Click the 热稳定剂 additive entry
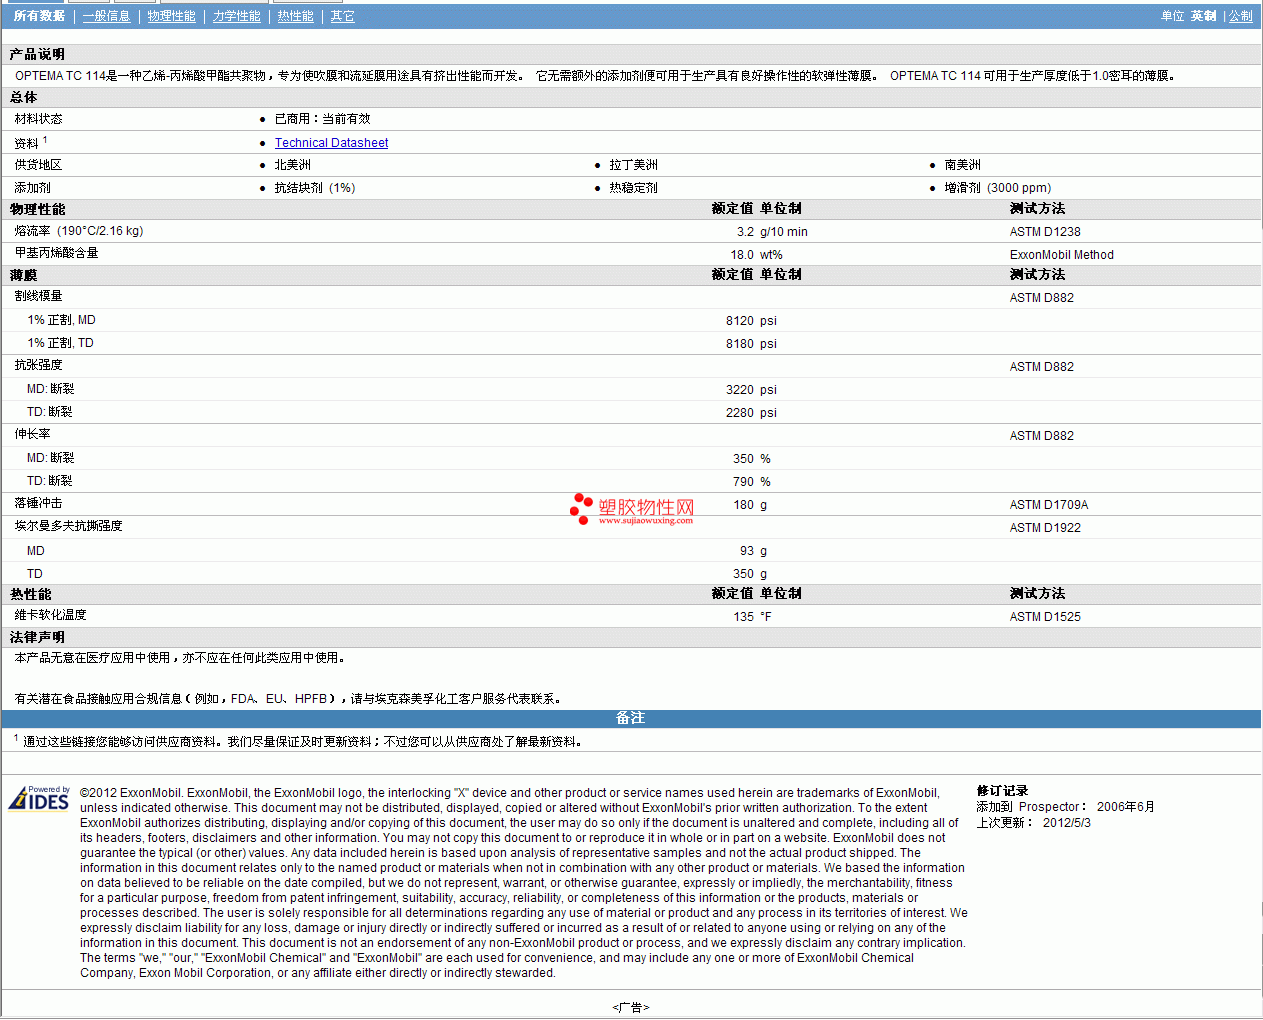Screen dimensions: 1263x1020 click(x=633, y=188)
